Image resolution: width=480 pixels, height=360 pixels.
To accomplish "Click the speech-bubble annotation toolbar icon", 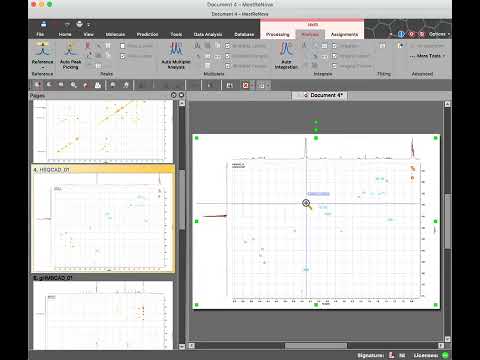I will [113, 85].
